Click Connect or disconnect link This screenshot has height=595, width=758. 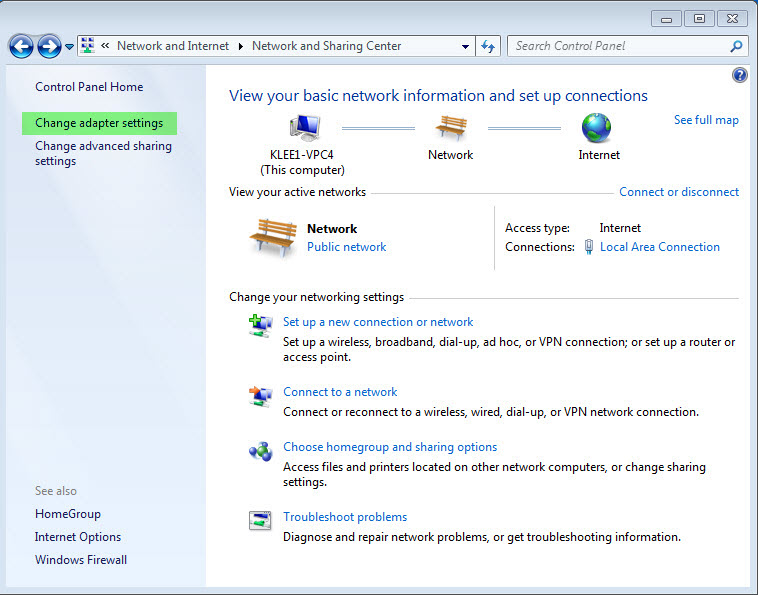tap(679, 192)
